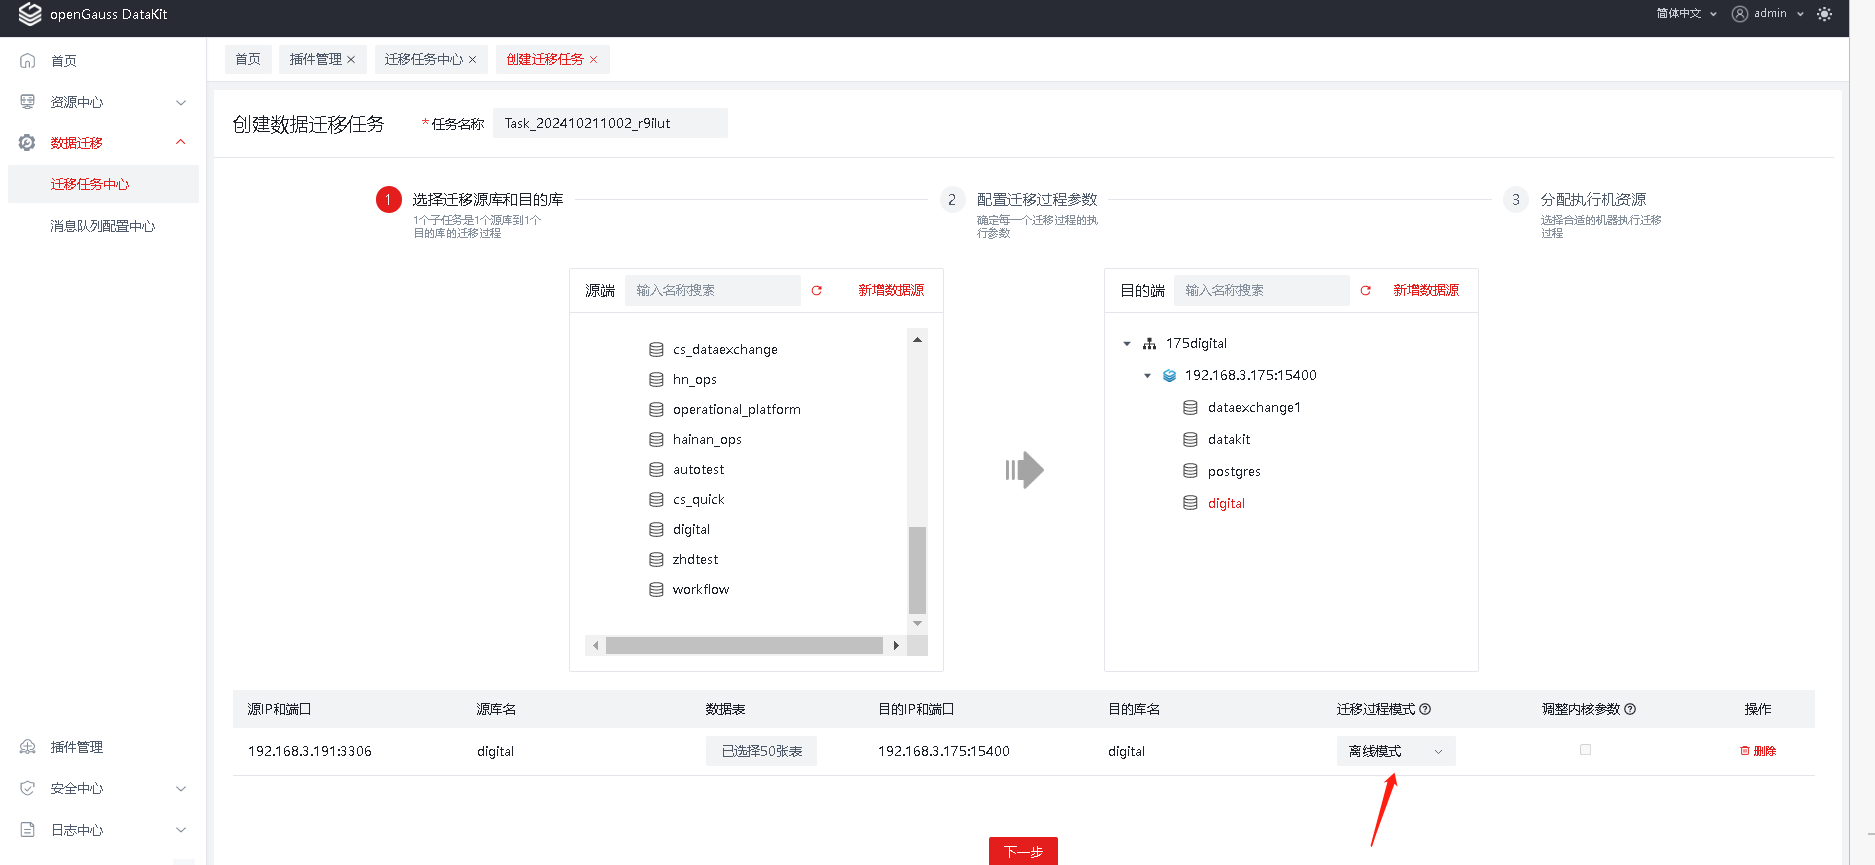
Task: Open the admin account dropdown arrow
Action: 1800,14
